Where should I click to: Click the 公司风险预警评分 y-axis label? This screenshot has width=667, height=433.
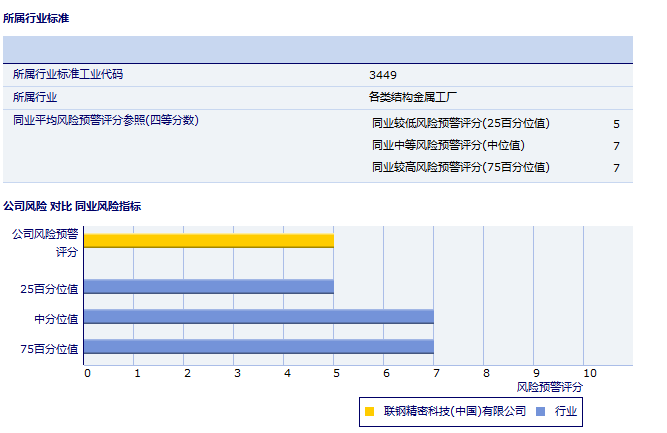[x=45, y=242]
